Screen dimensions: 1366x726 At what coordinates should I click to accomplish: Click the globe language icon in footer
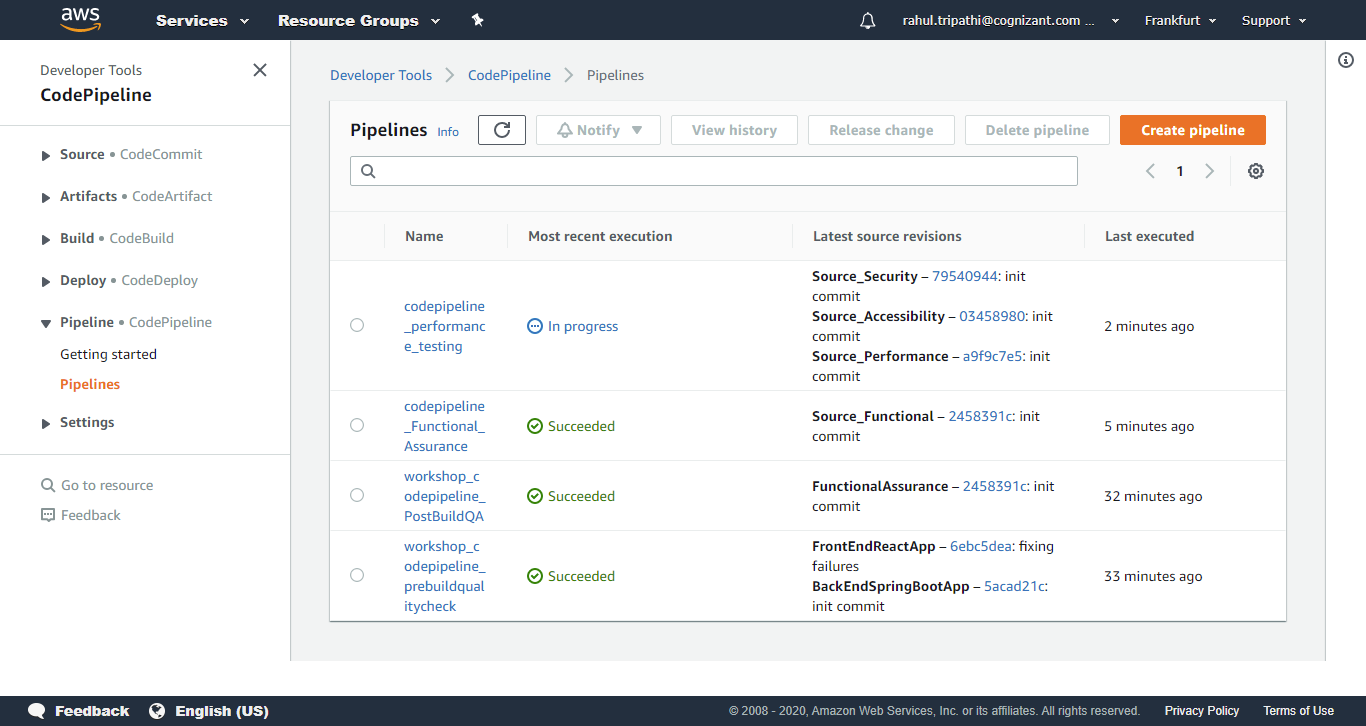157,711
